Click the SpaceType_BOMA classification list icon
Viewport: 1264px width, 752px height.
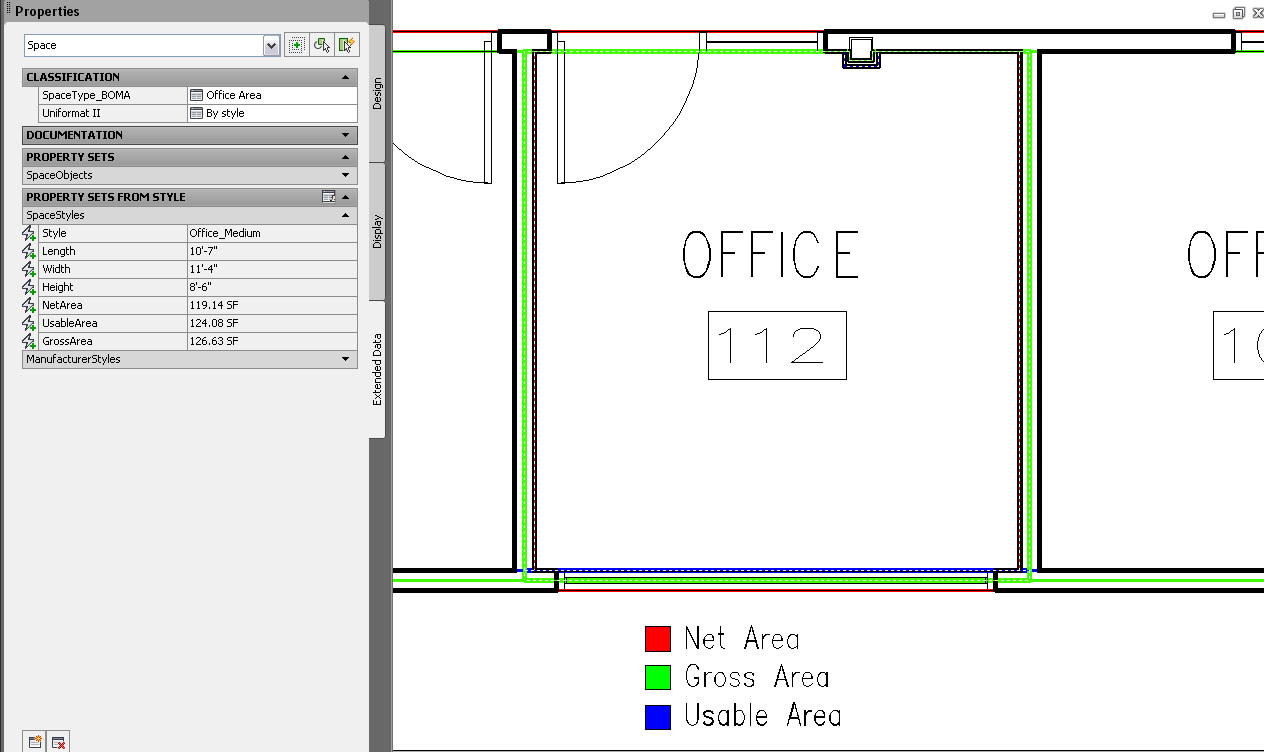click(x=196, y=95)
